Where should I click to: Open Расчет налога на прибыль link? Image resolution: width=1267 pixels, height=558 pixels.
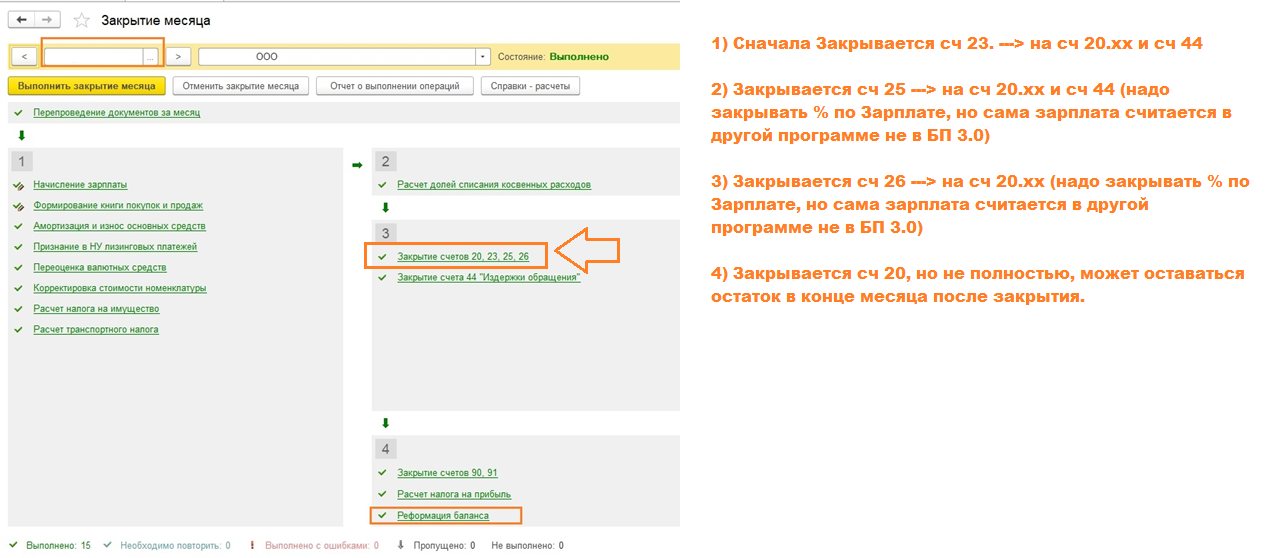pos(453,494)
